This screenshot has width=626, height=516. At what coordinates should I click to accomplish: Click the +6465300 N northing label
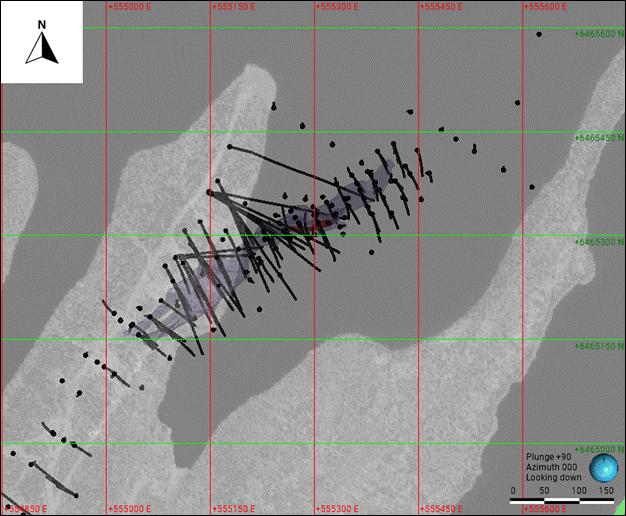click(599, 242)
